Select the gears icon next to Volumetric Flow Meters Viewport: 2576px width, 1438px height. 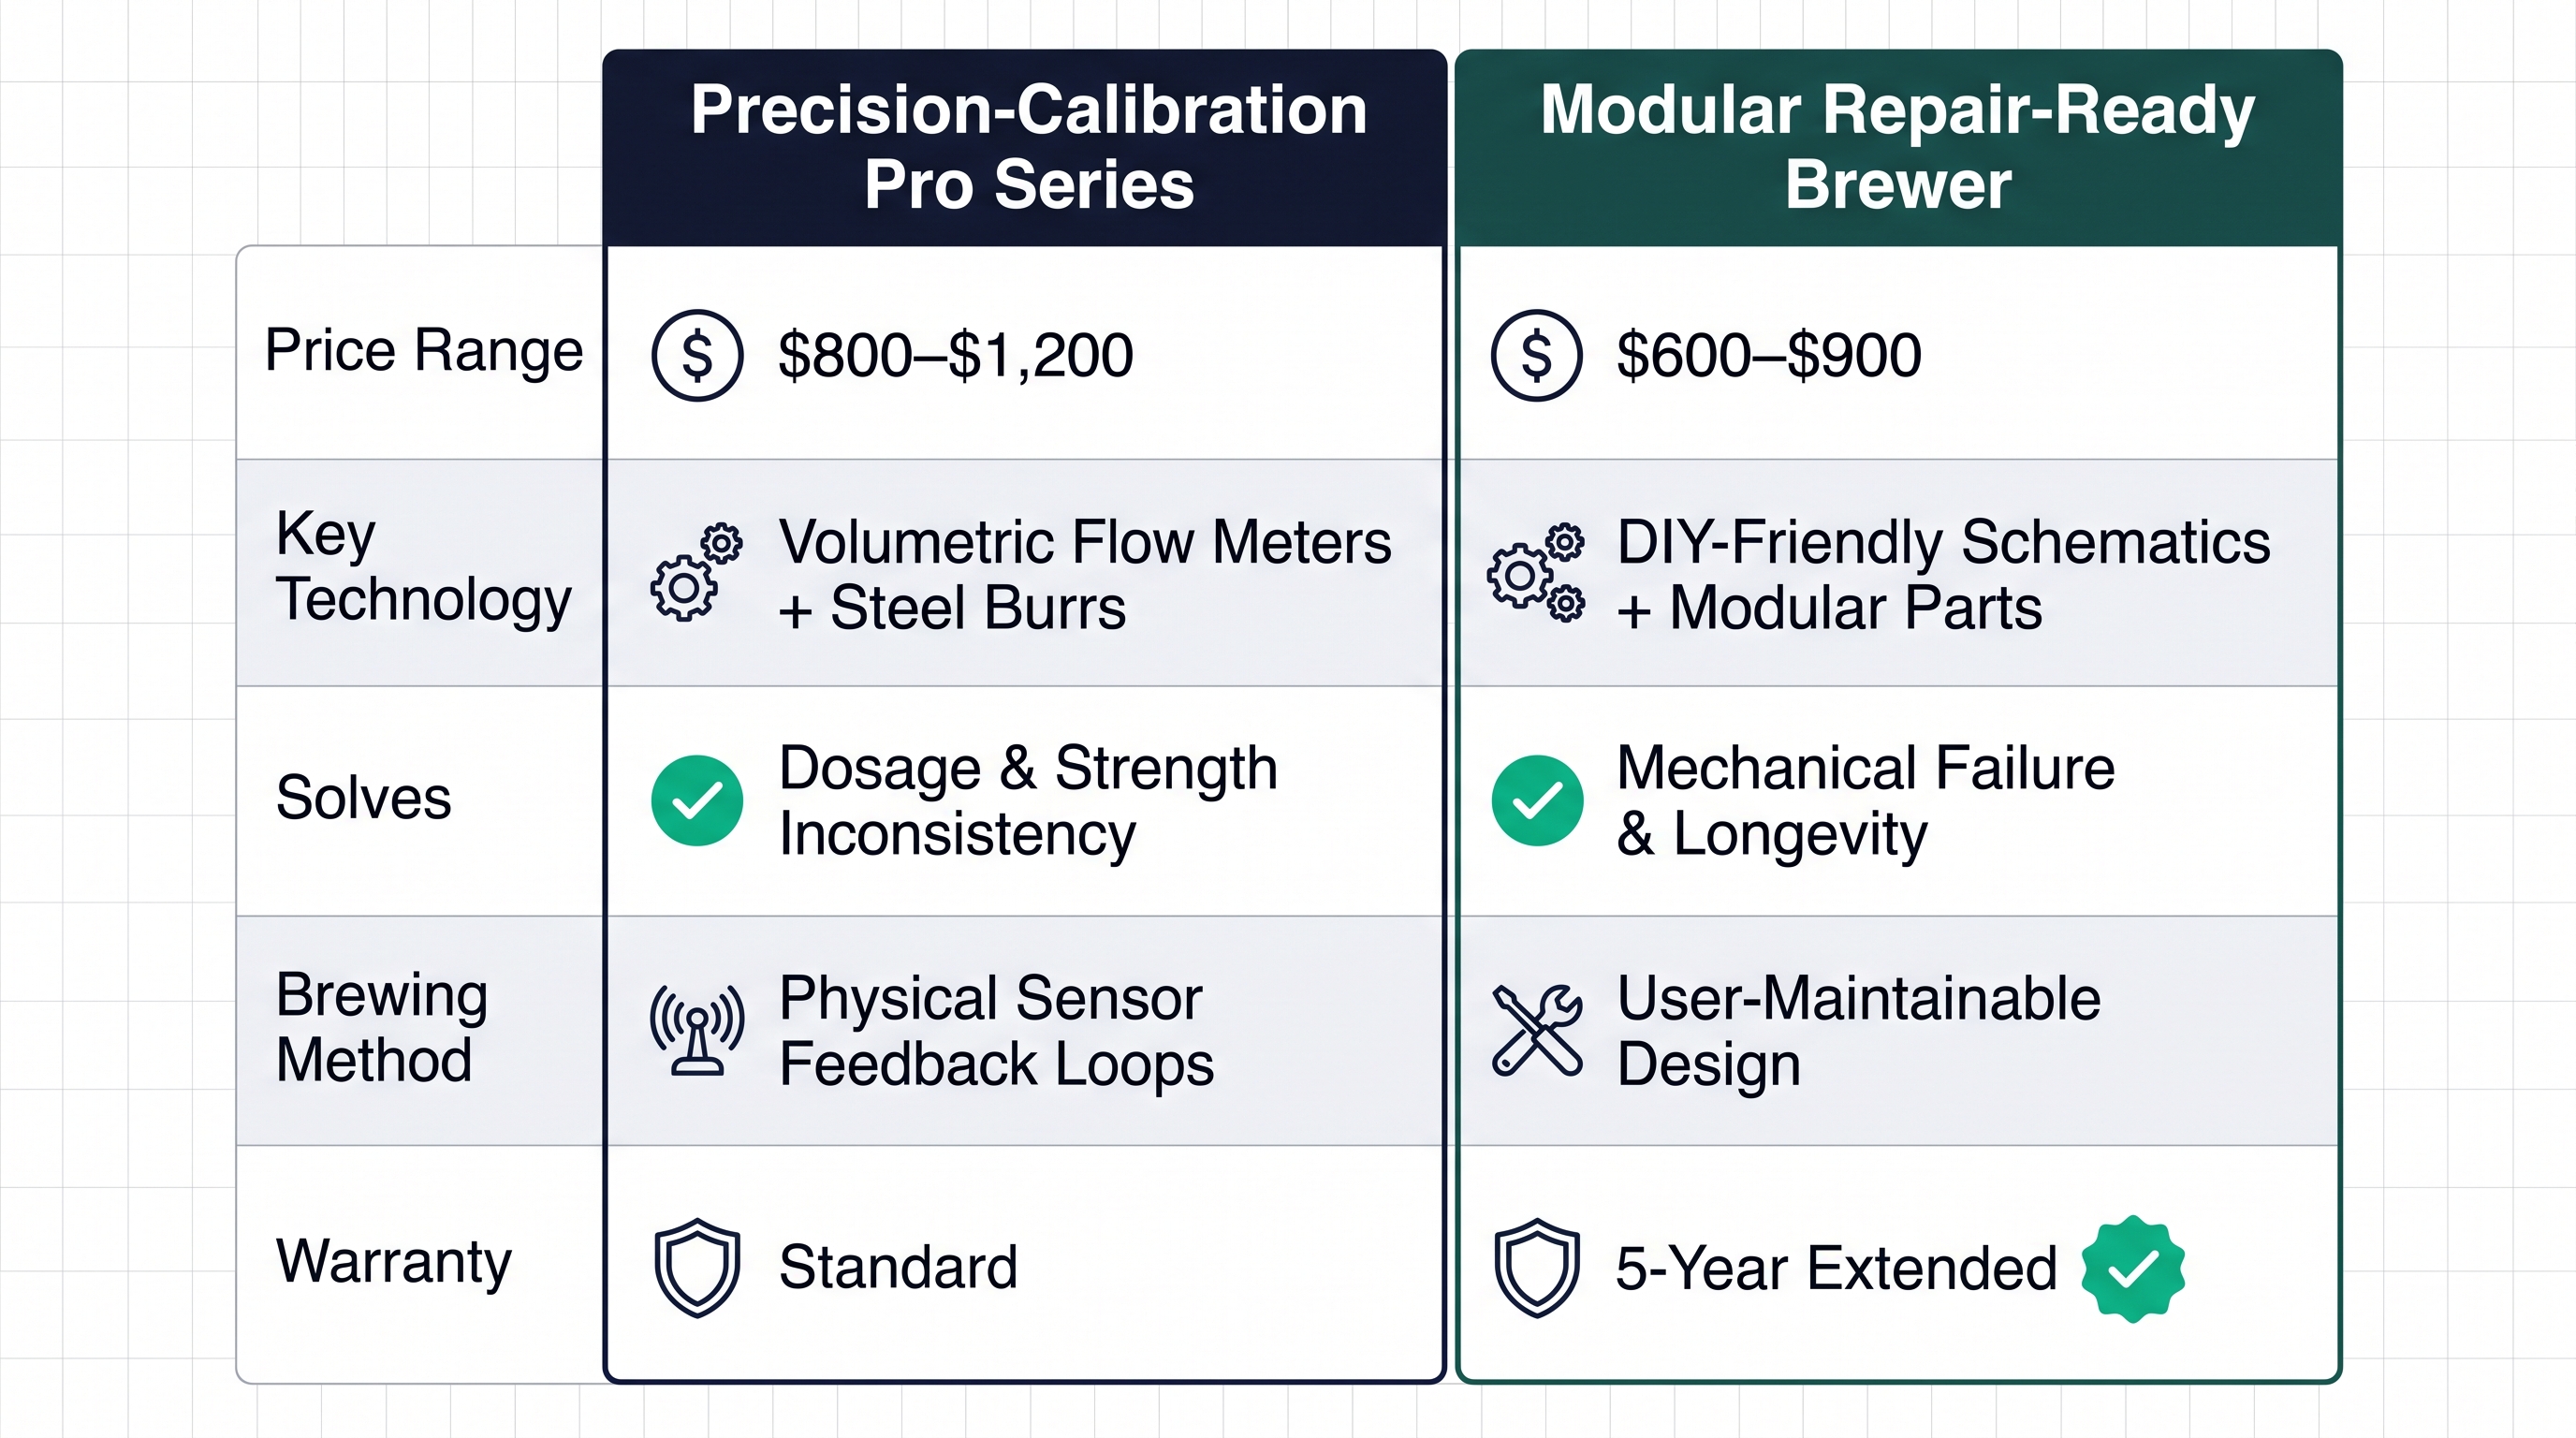pyautogui.click(x=697, y=572)
